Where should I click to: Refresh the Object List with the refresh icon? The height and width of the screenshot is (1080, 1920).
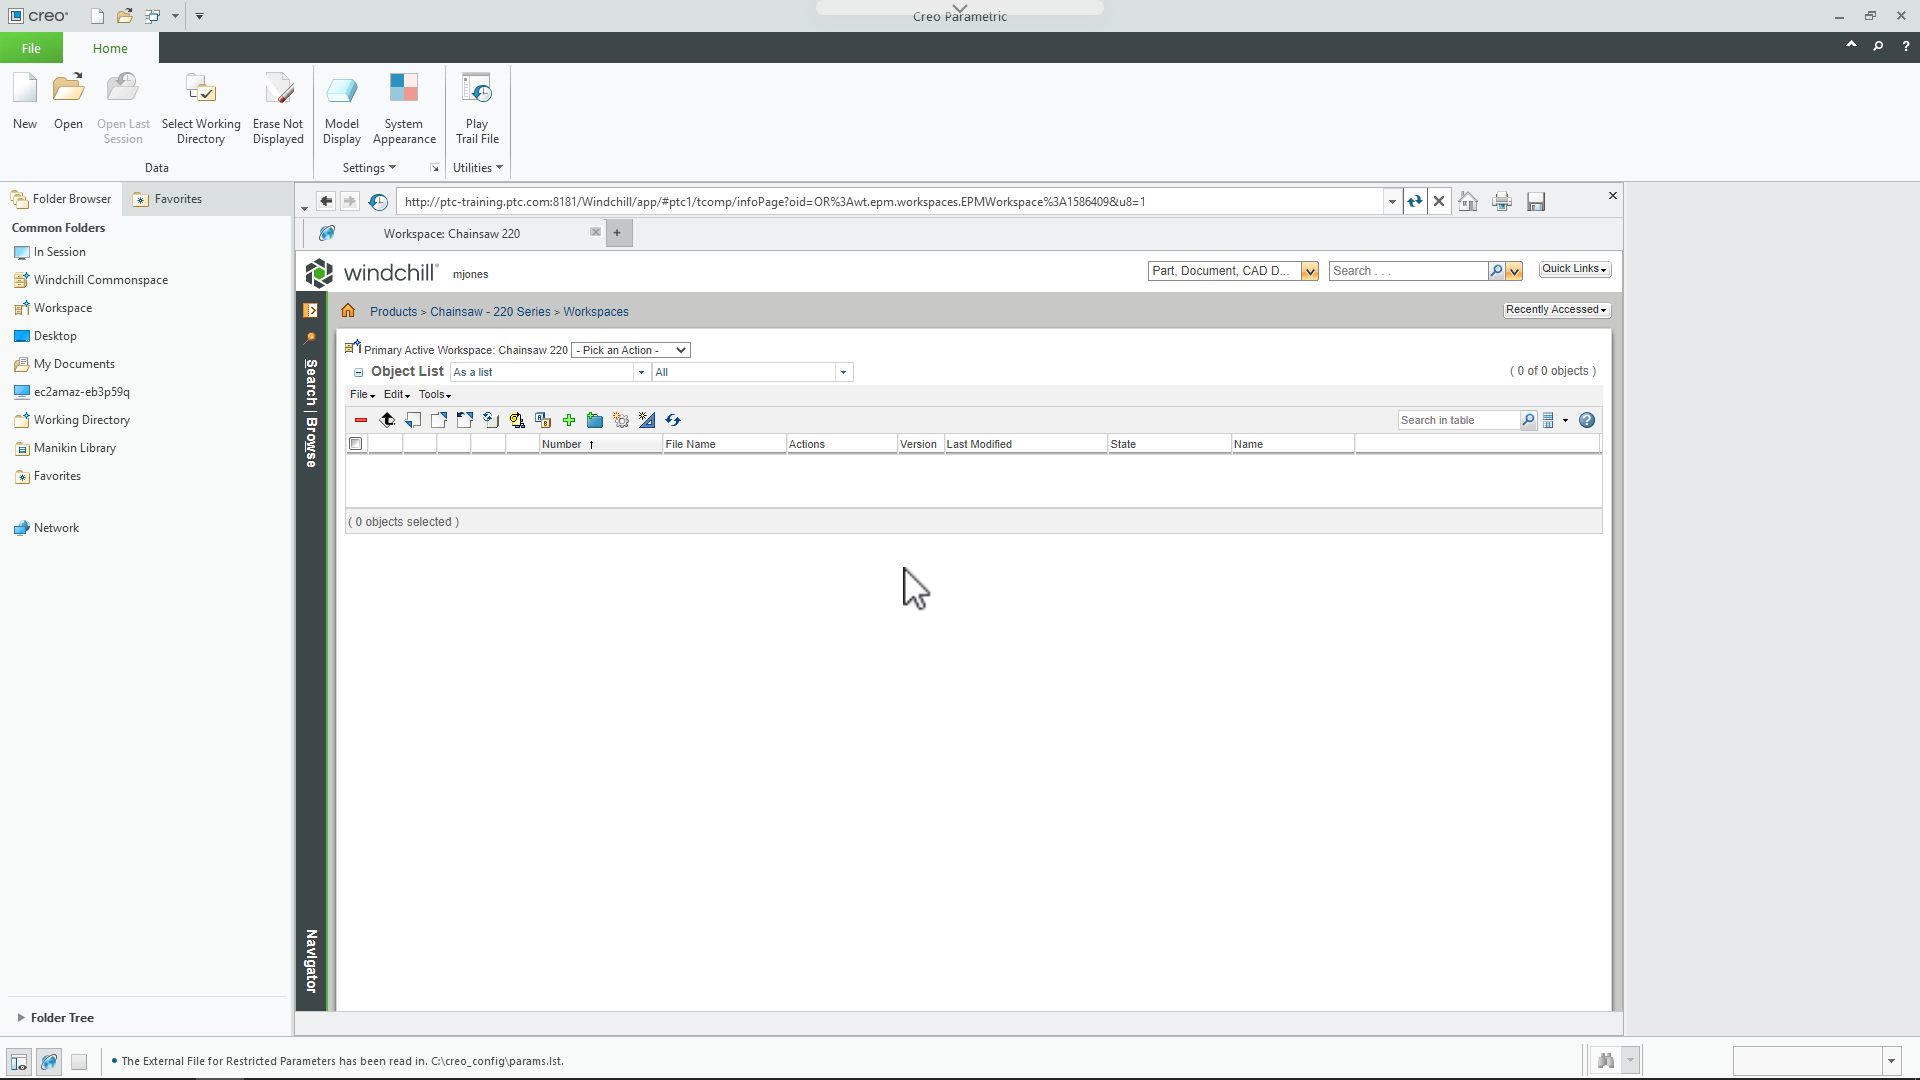point(673,420)
